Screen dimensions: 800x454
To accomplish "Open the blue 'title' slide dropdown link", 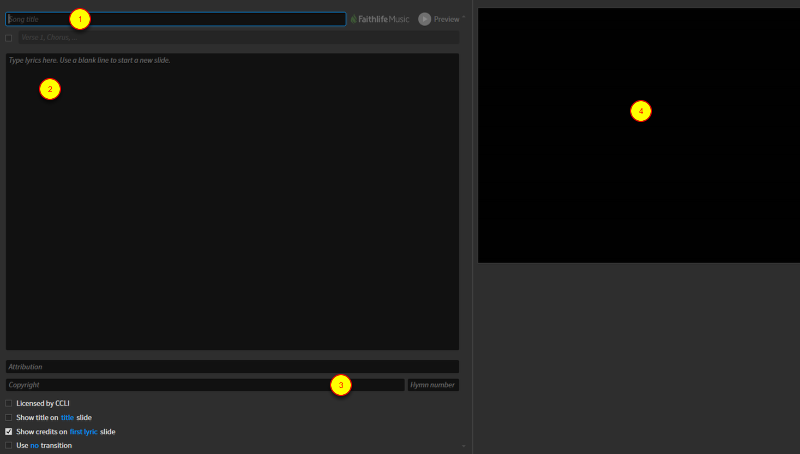I will click(67, 417).
